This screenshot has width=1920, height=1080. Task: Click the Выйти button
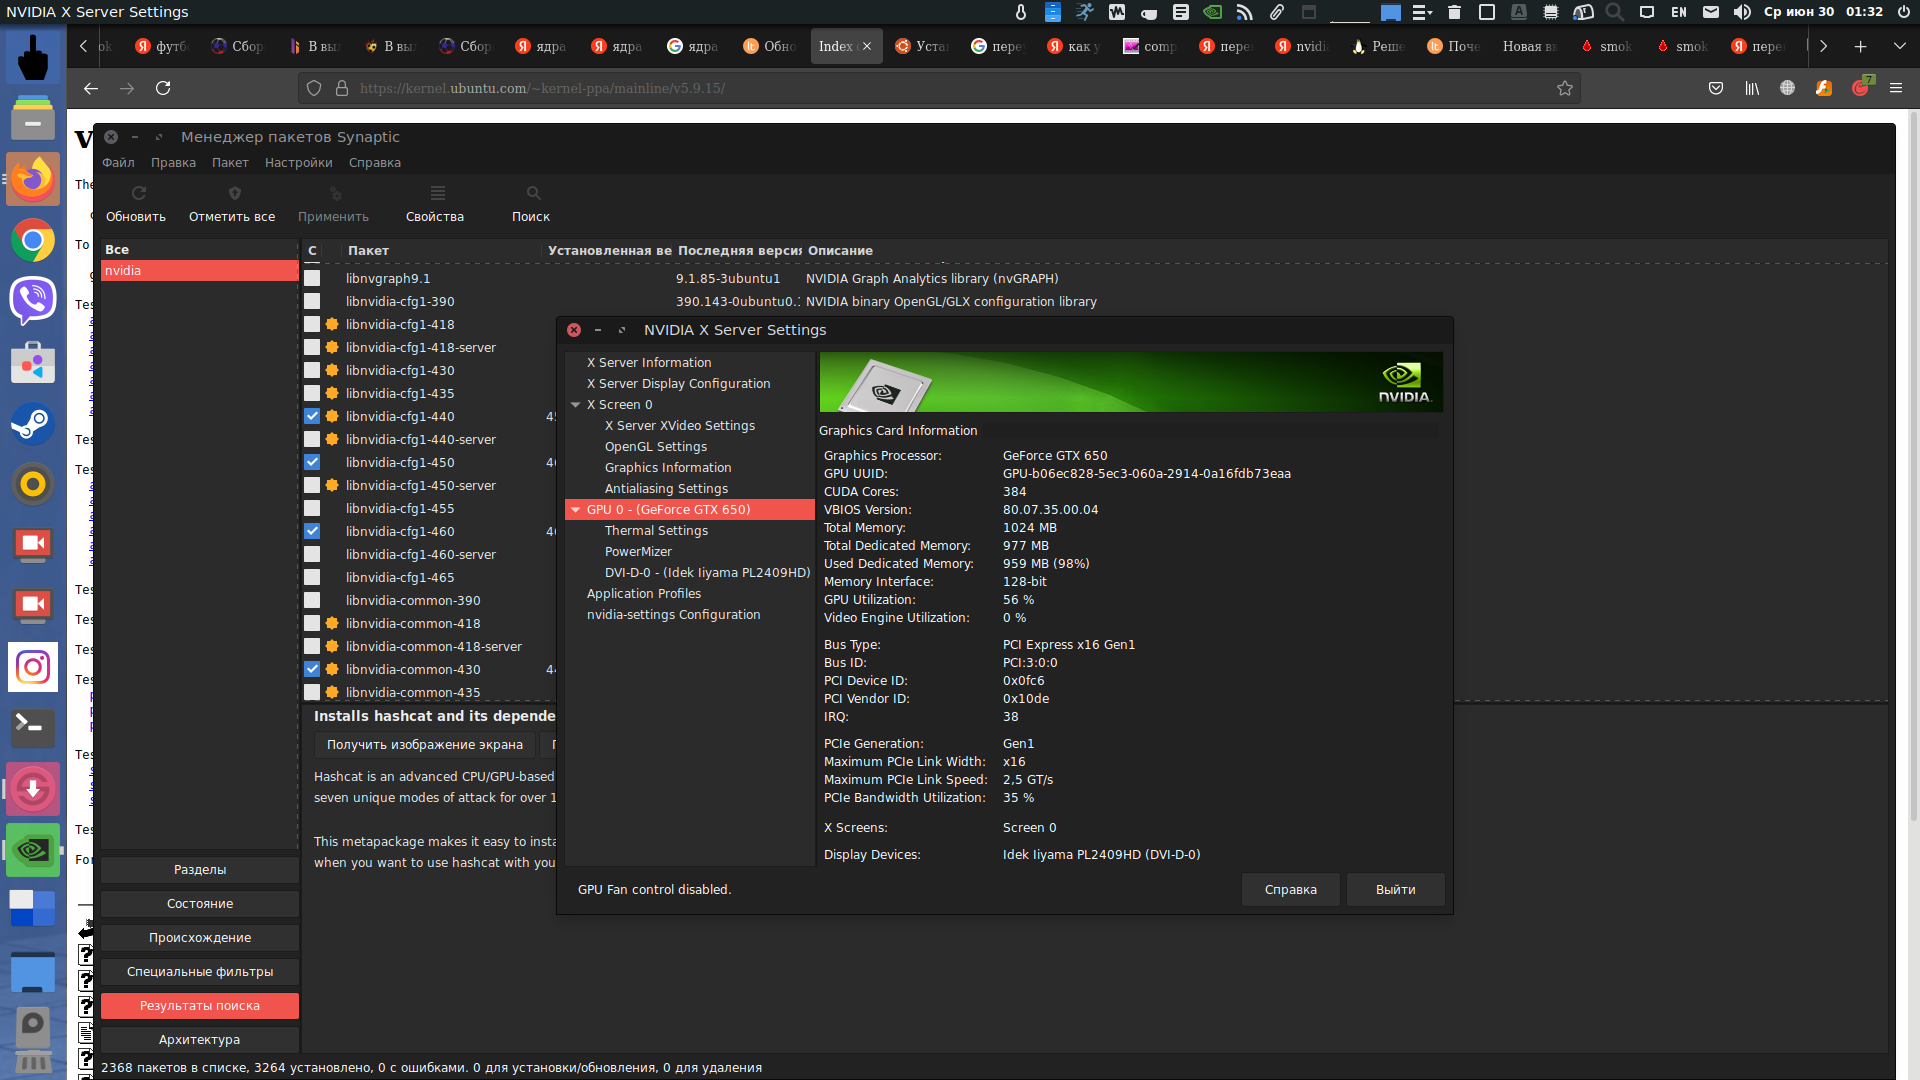(1394, 889)
